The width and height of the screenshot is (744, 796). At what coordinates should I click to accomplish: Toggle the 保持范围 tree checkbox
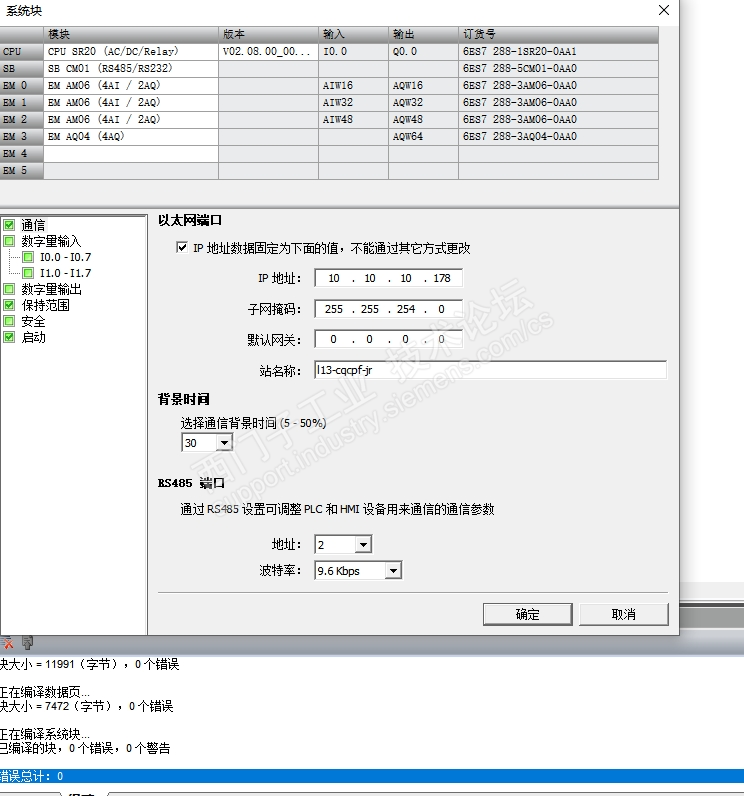pos(9,305)
